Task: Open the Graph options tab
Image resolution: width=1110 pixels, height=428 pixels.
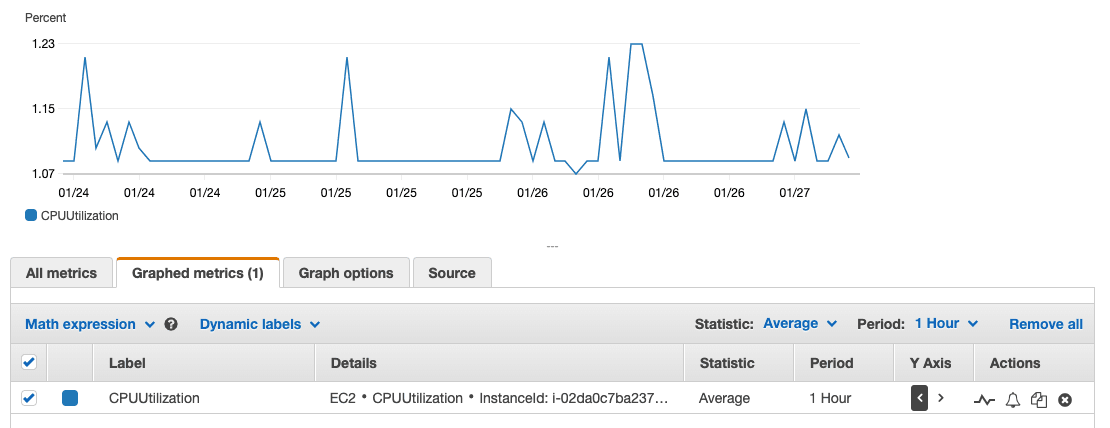Action: 346,273
